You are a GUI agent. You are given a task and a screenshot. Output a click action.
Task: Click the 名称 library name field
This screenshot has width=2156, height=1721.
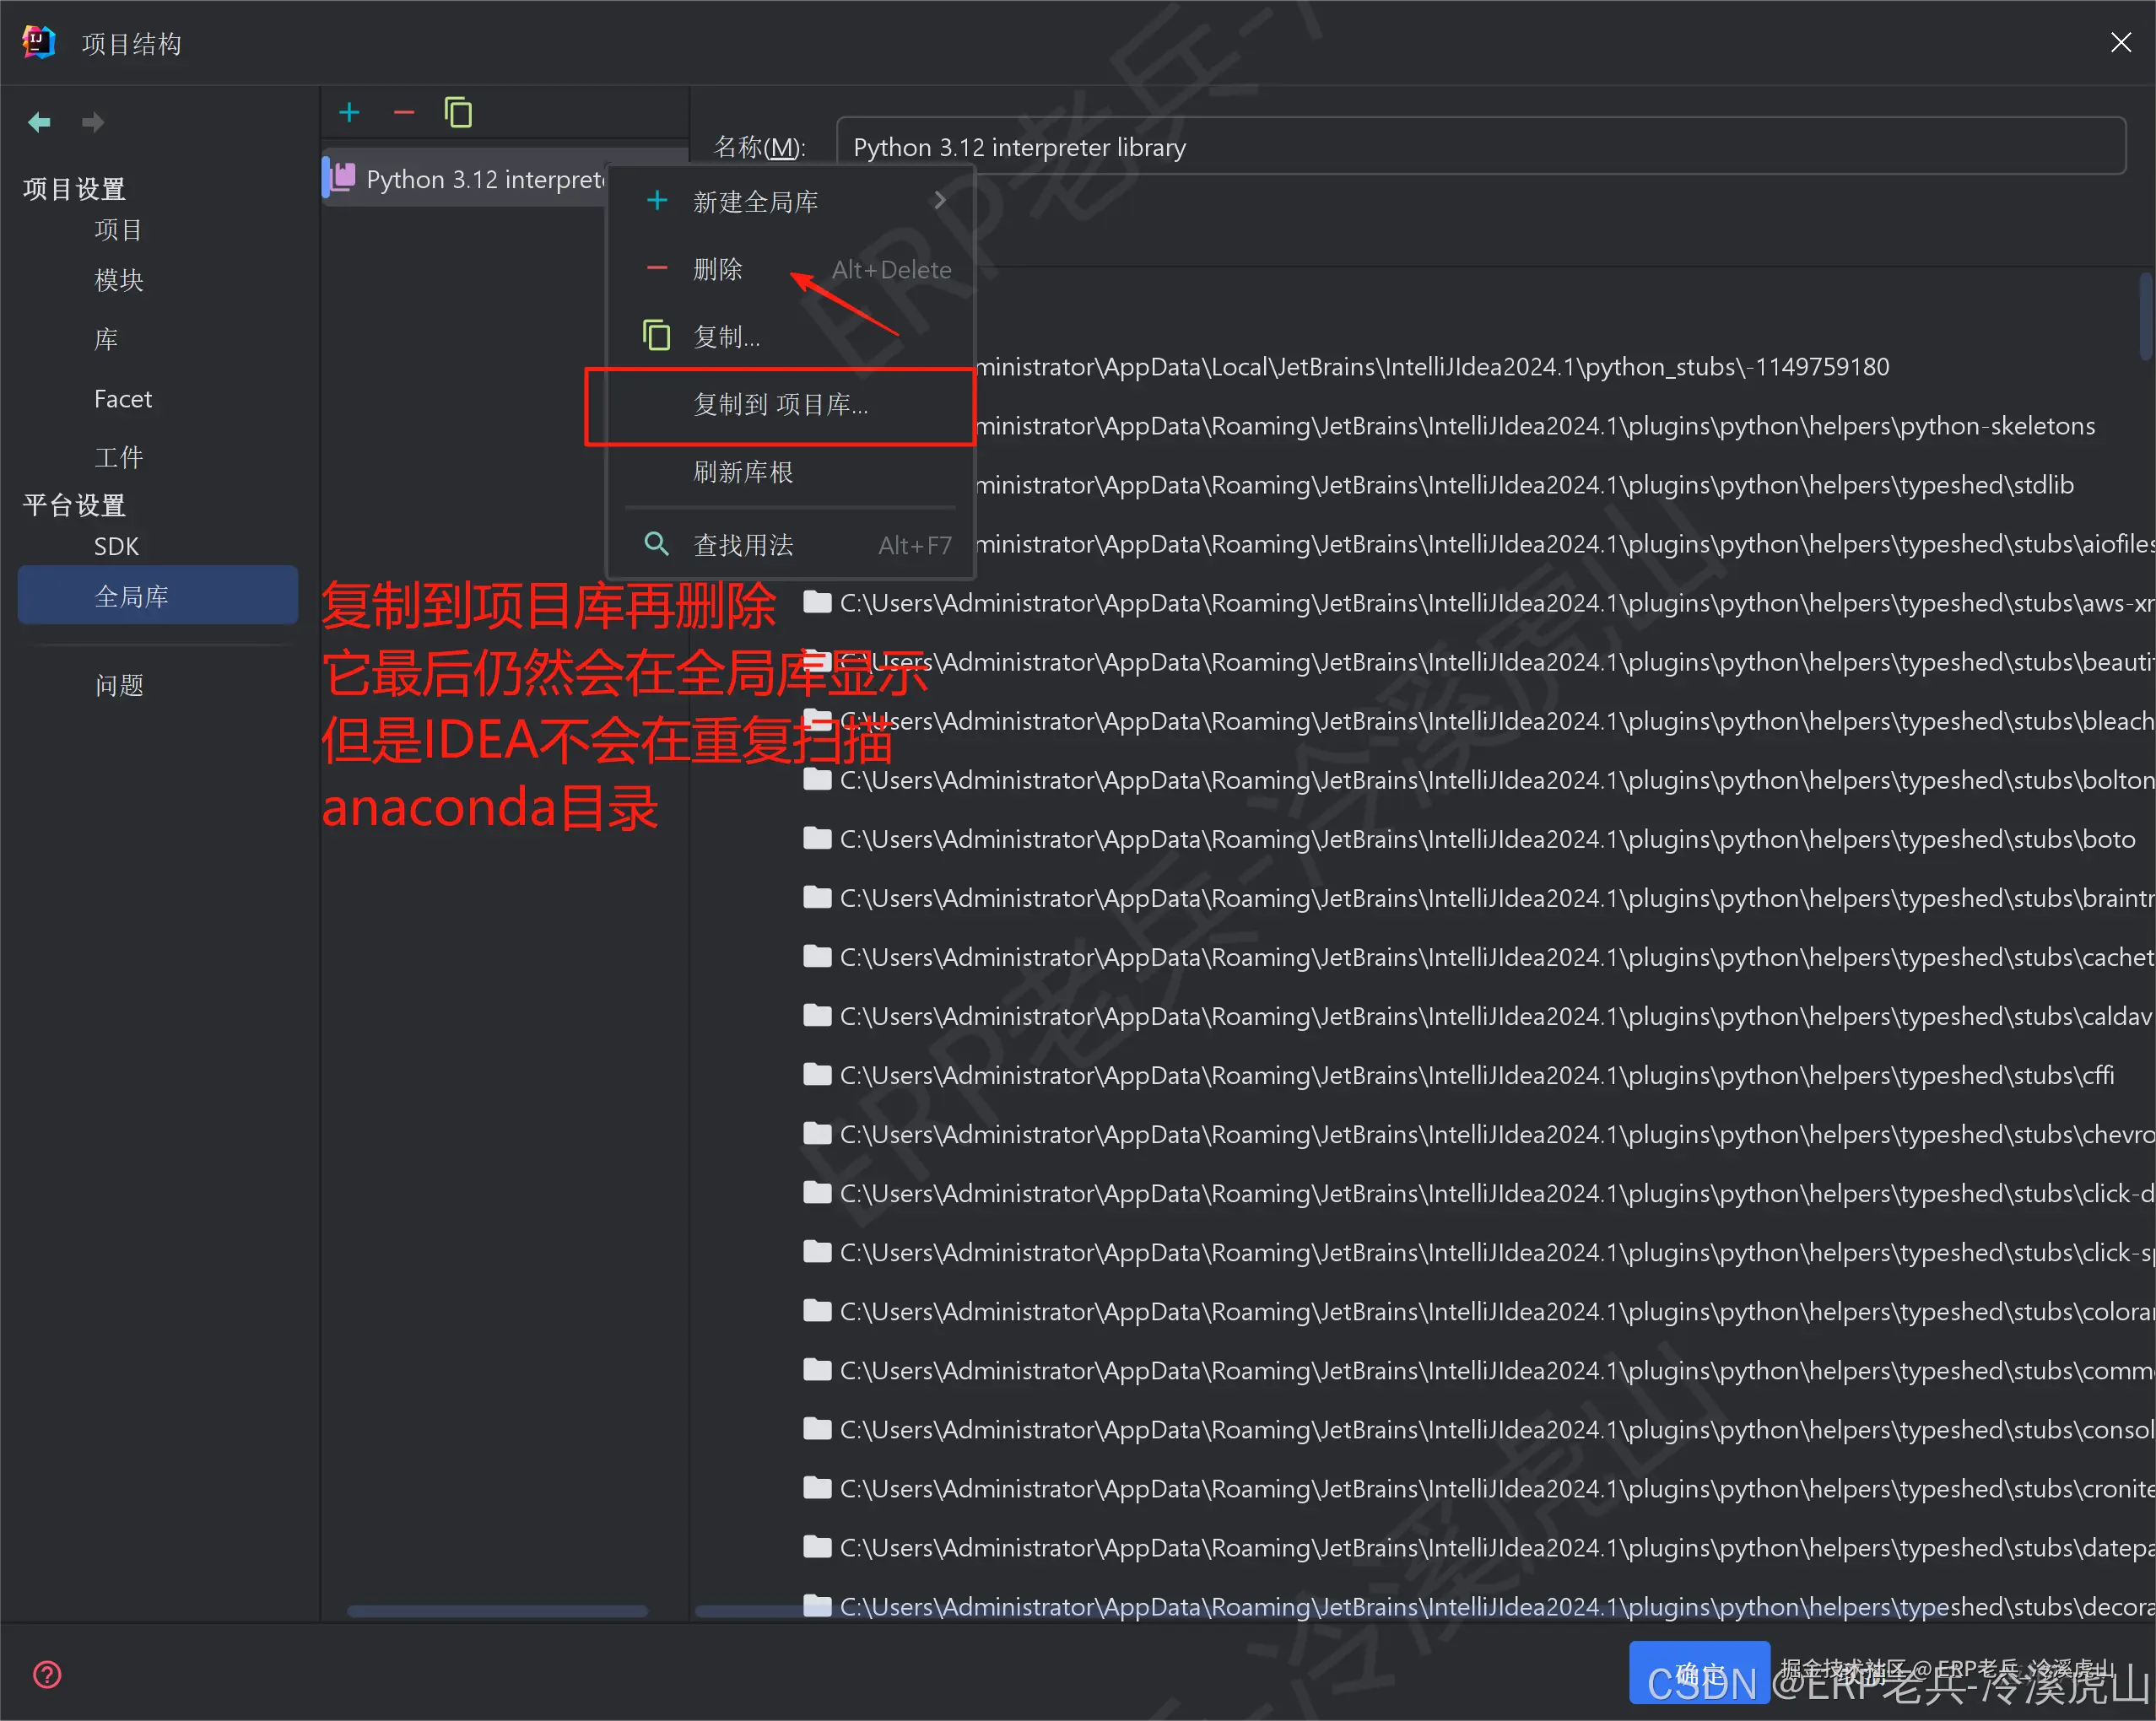tap(1480, 147)
